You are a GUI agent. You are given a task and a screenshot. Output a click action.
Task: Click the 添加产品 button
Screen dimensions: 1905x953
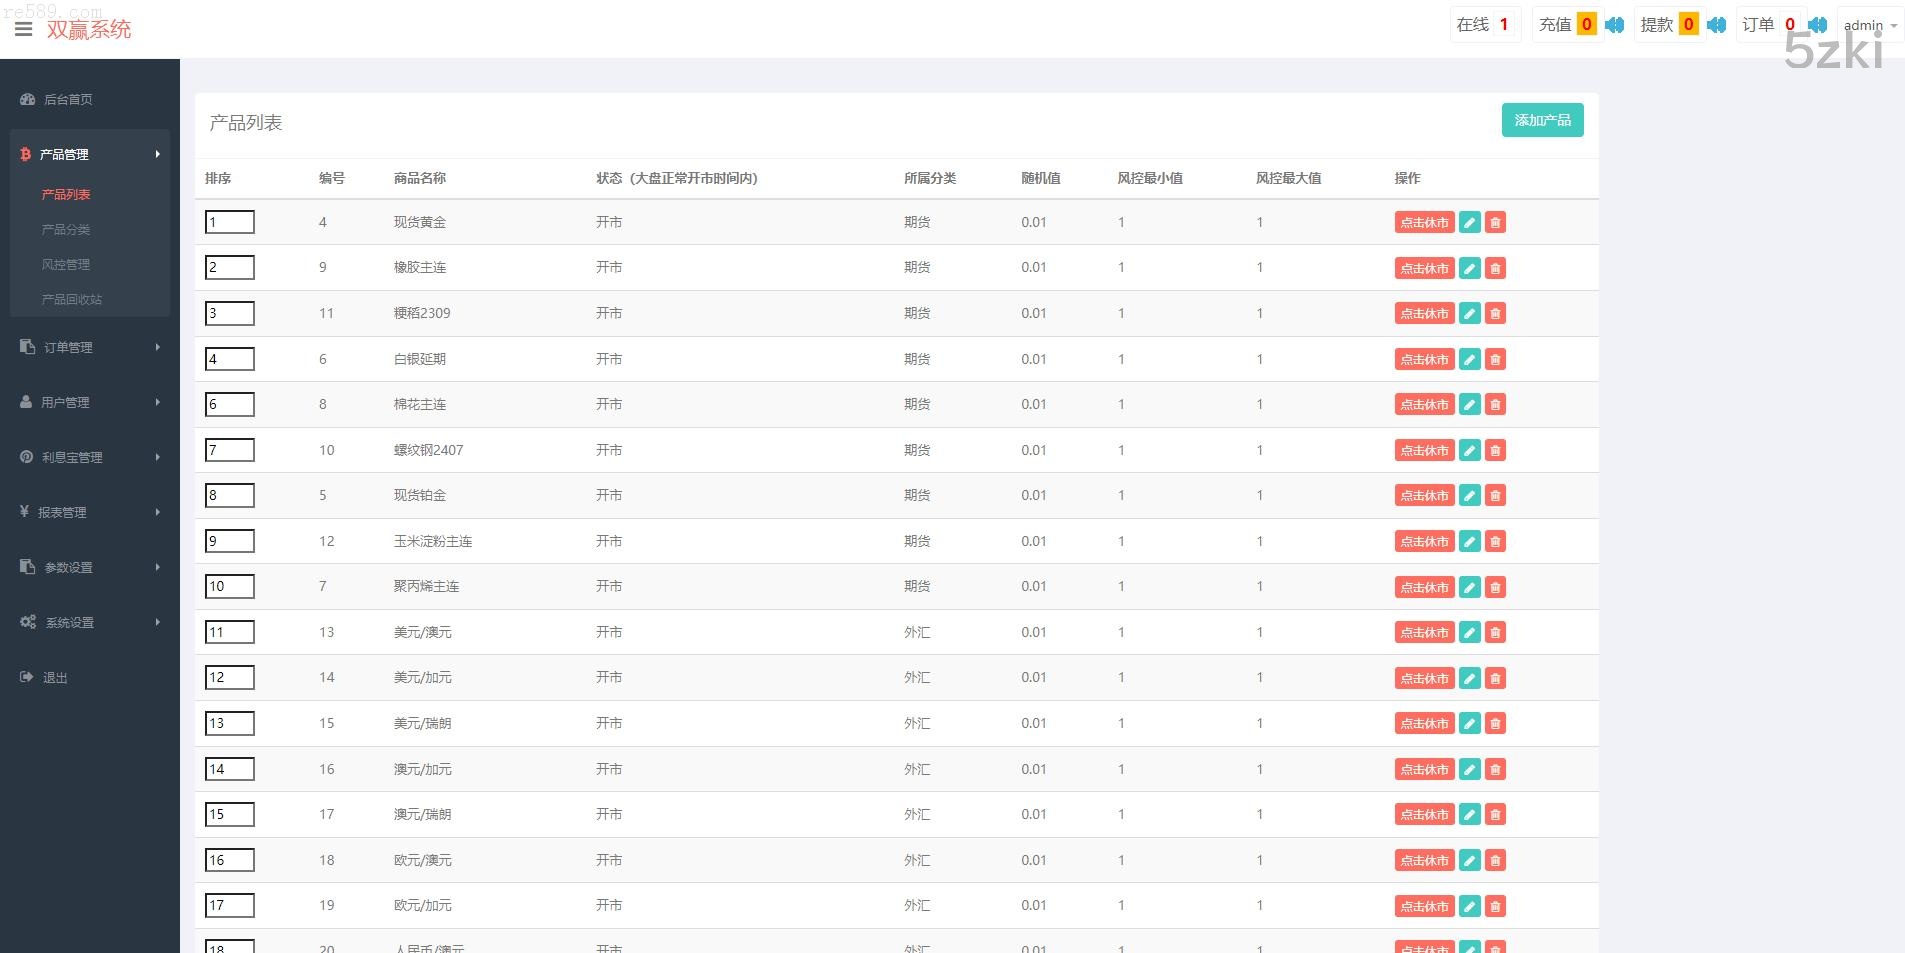coord(1542,120)
